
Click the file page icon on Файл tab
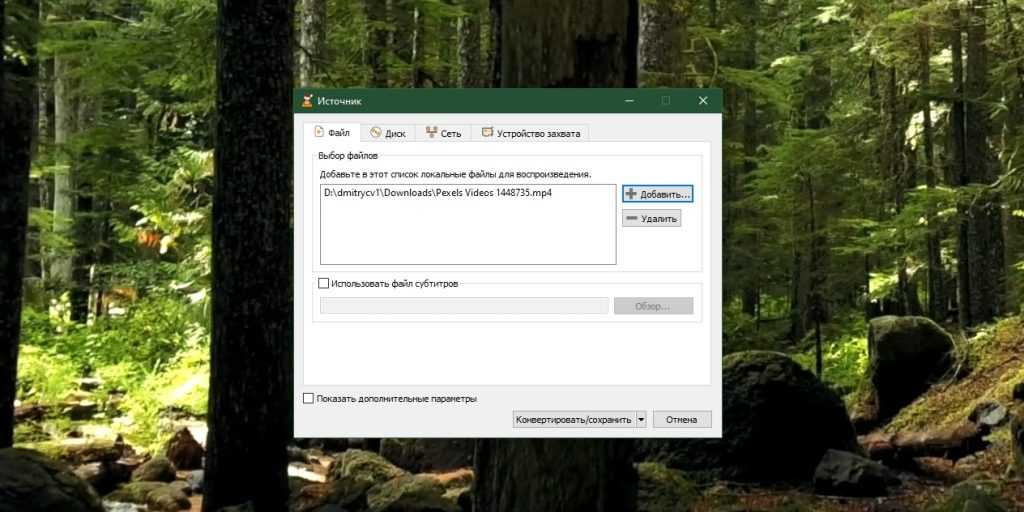click(x=319, y=132)
